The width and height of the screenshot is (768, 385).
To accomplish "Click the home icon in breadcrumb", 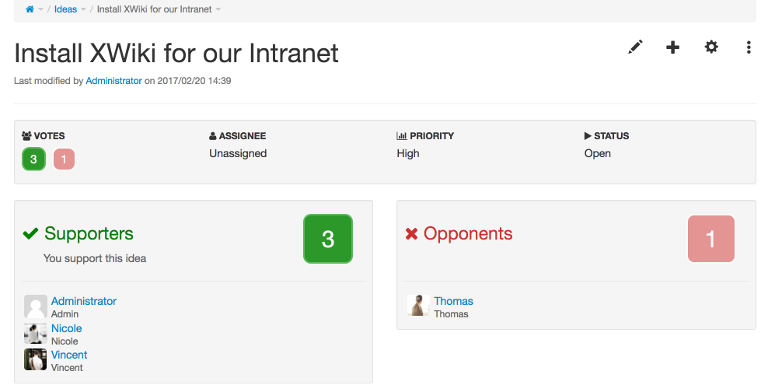I will (x=30, y=9).
